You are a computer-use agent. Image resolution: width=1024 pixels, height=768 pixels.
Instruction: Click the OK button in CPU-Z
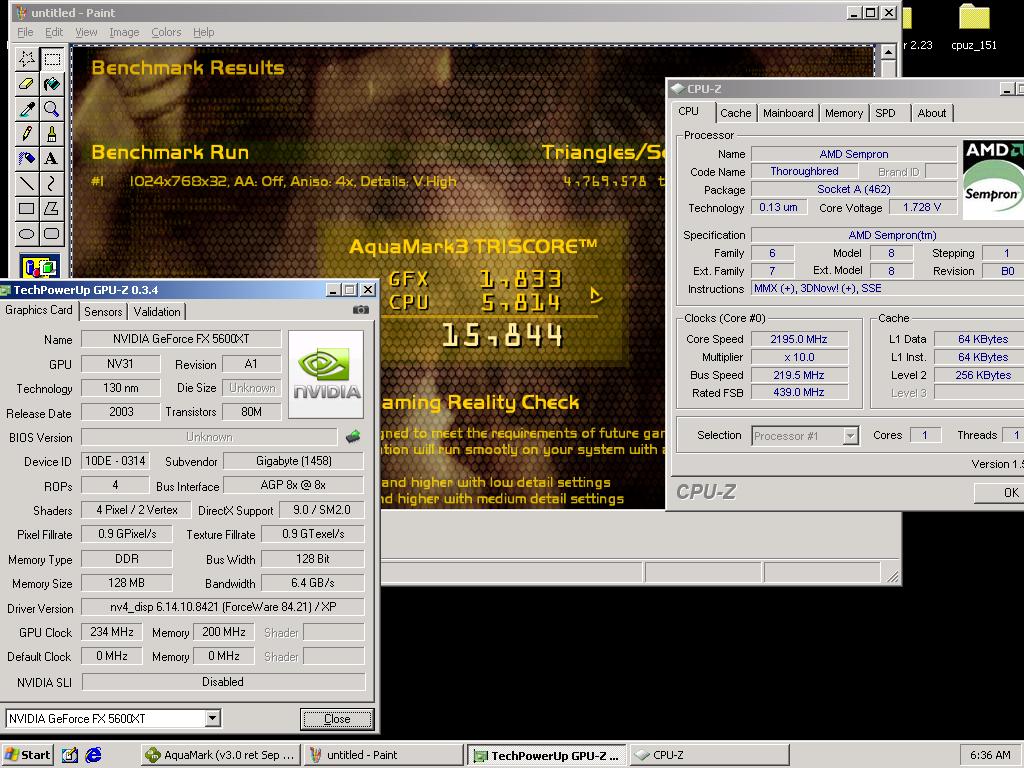[x=999, y=492]
